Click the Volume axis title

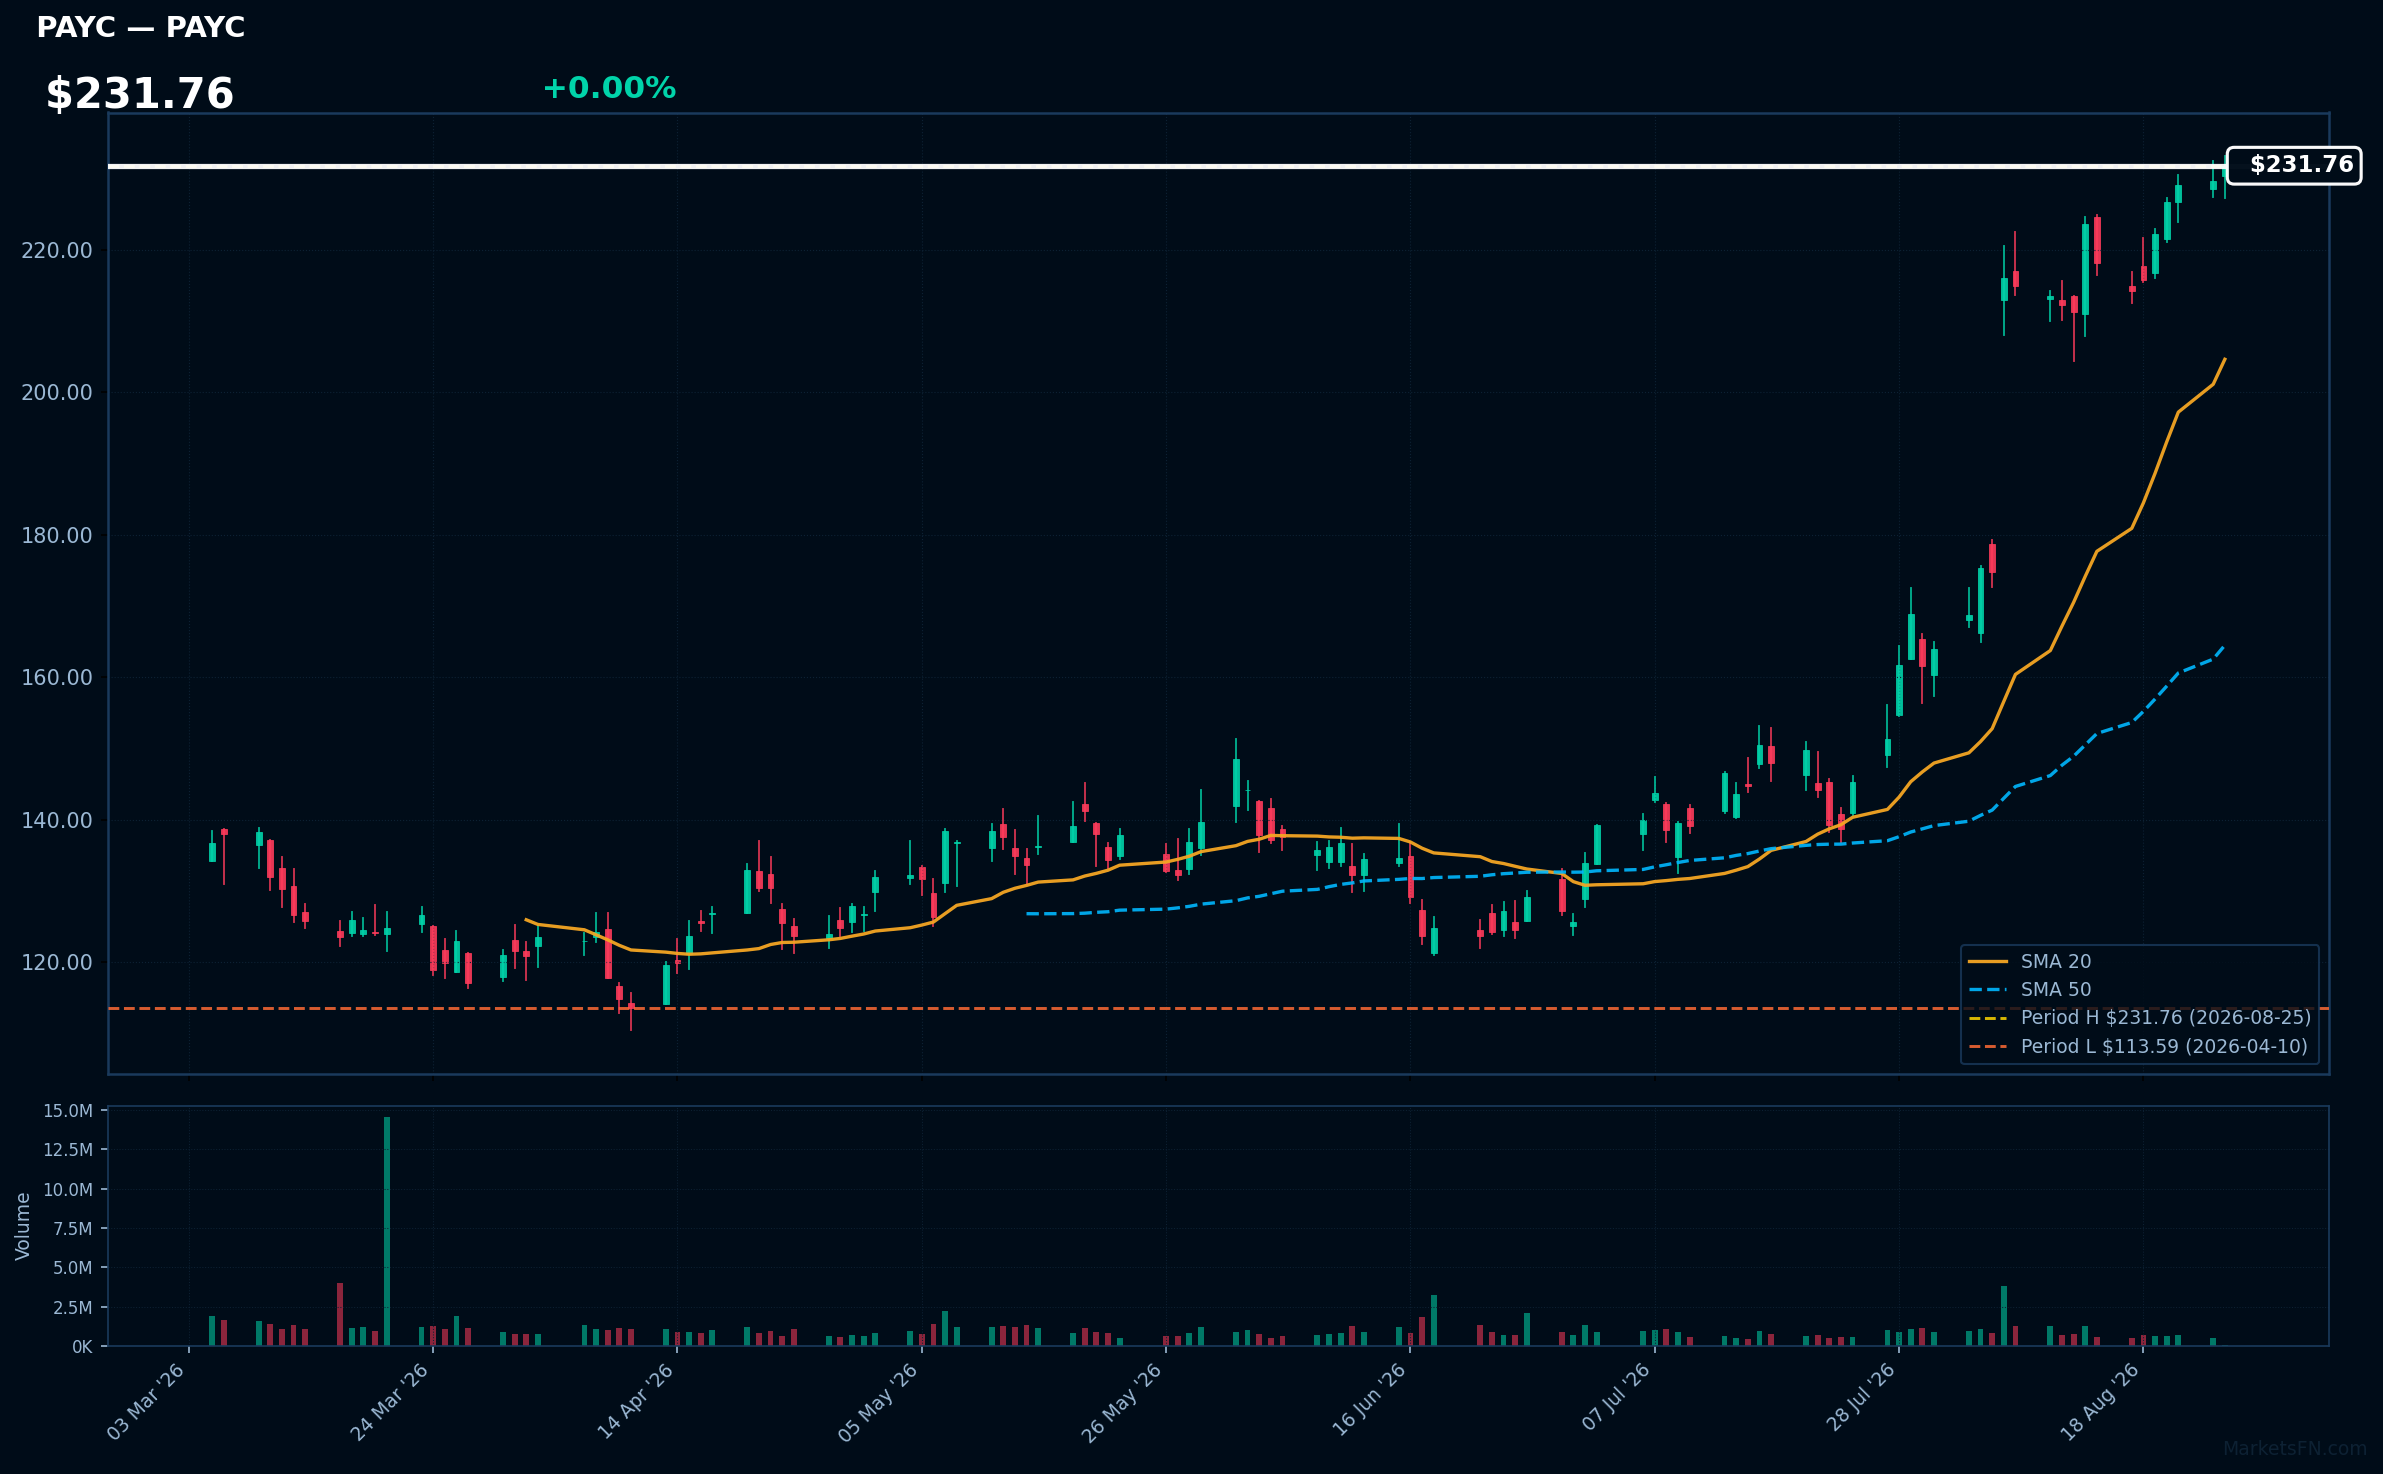23,1226
